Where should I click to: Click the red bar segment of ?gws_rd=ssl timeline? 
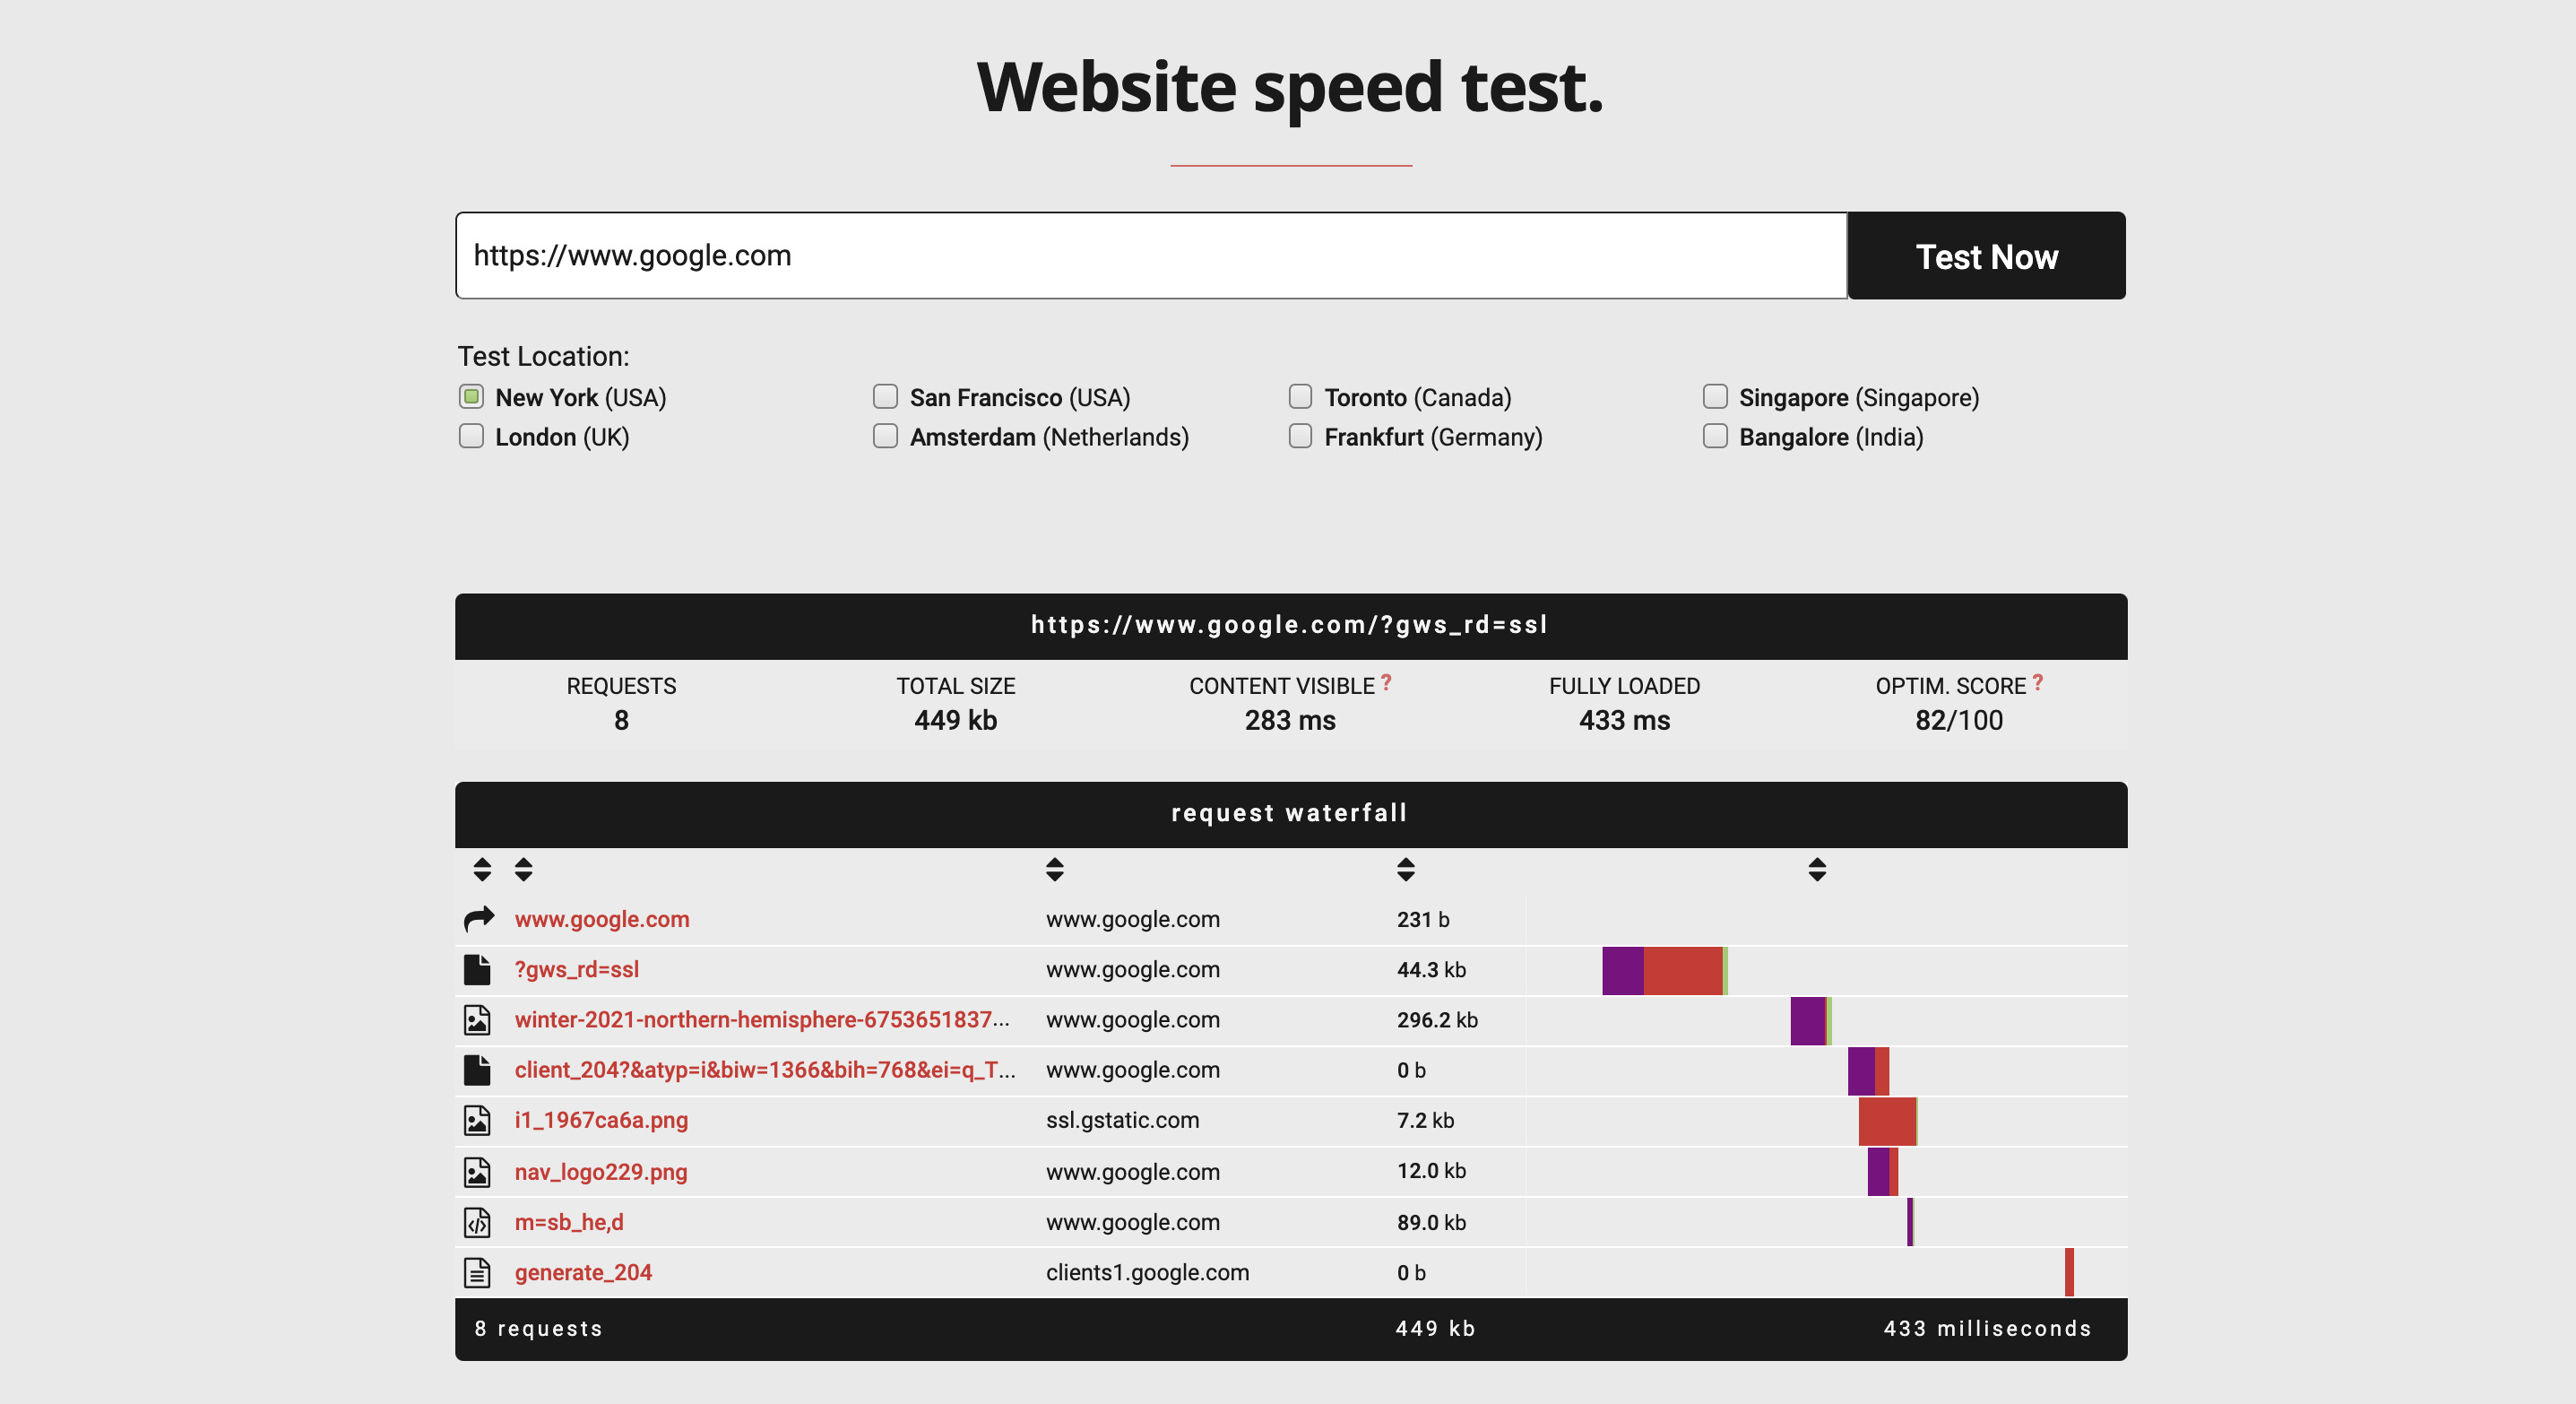click(x=1682, y=970)
